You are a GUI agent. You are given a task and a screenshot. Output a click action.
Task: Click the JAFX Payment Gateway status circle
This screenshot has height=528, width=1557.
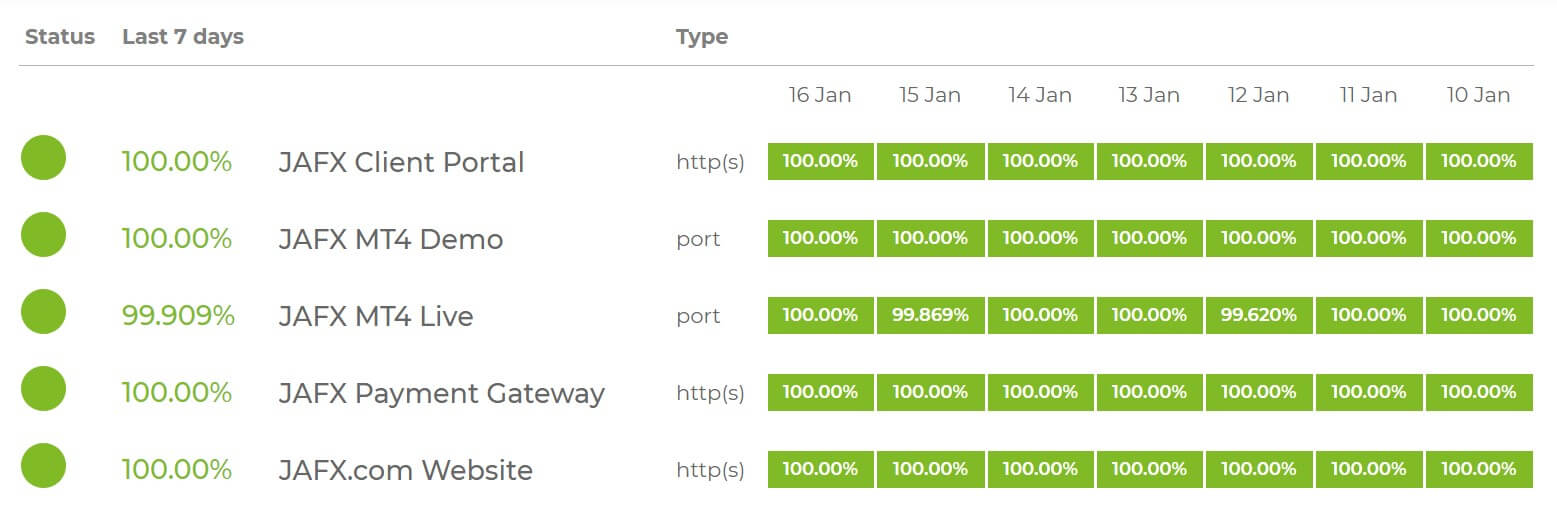tap(43, 389)
